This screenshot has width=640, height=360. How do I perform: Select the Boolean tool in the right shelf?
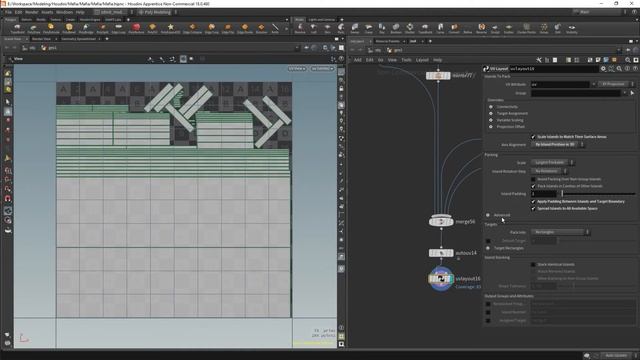[396, 29]
